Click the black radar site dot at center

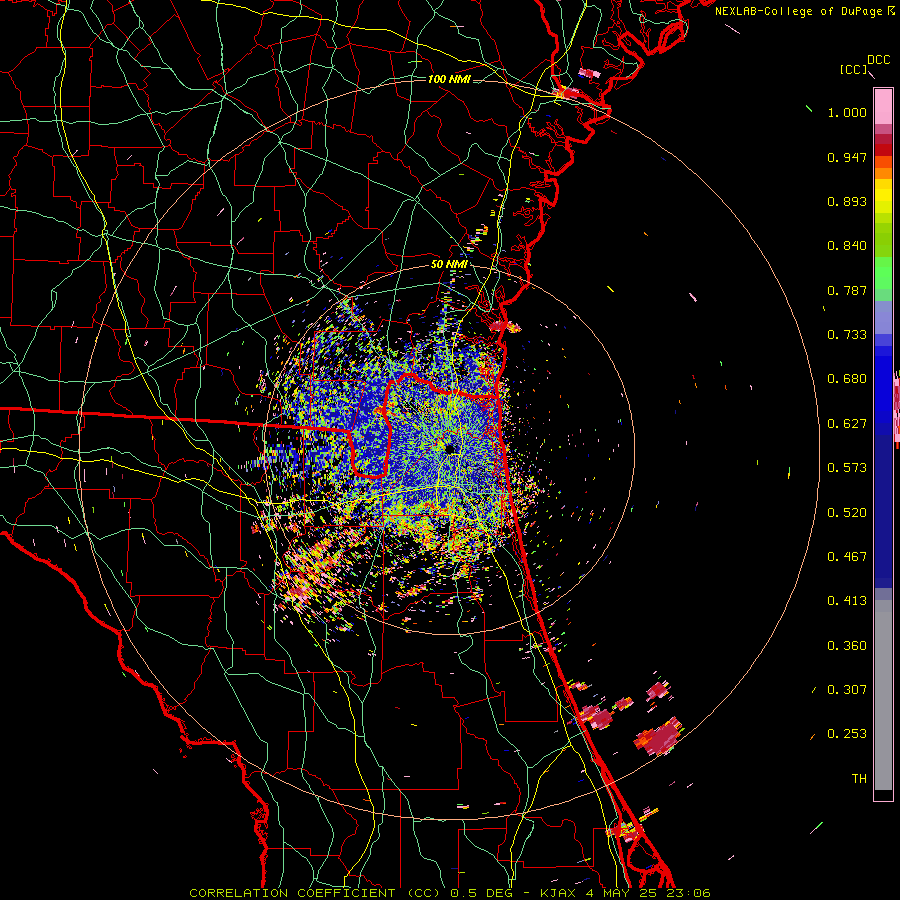[450, 448]
